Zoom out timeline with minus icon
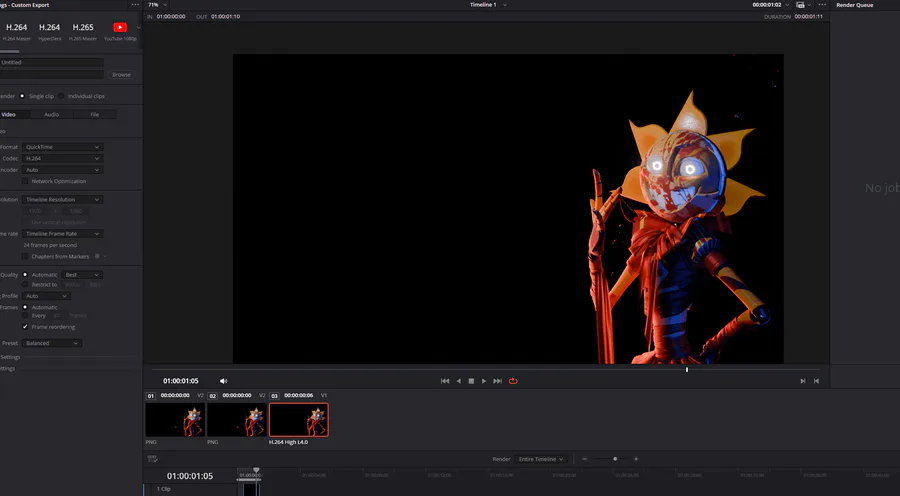 point(584,459)
